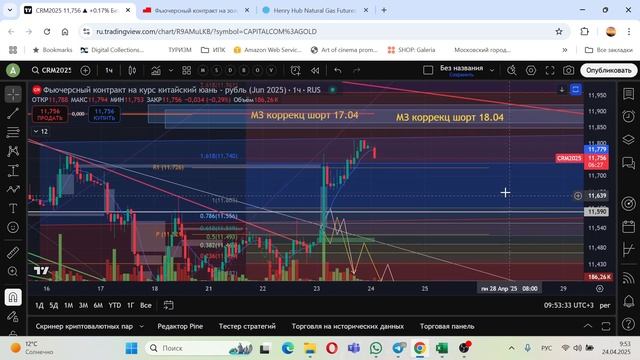Image resolution: width=640 pixels, height=360 pixels.
Task: Select the YTD date range
Action: coord(115,305)
